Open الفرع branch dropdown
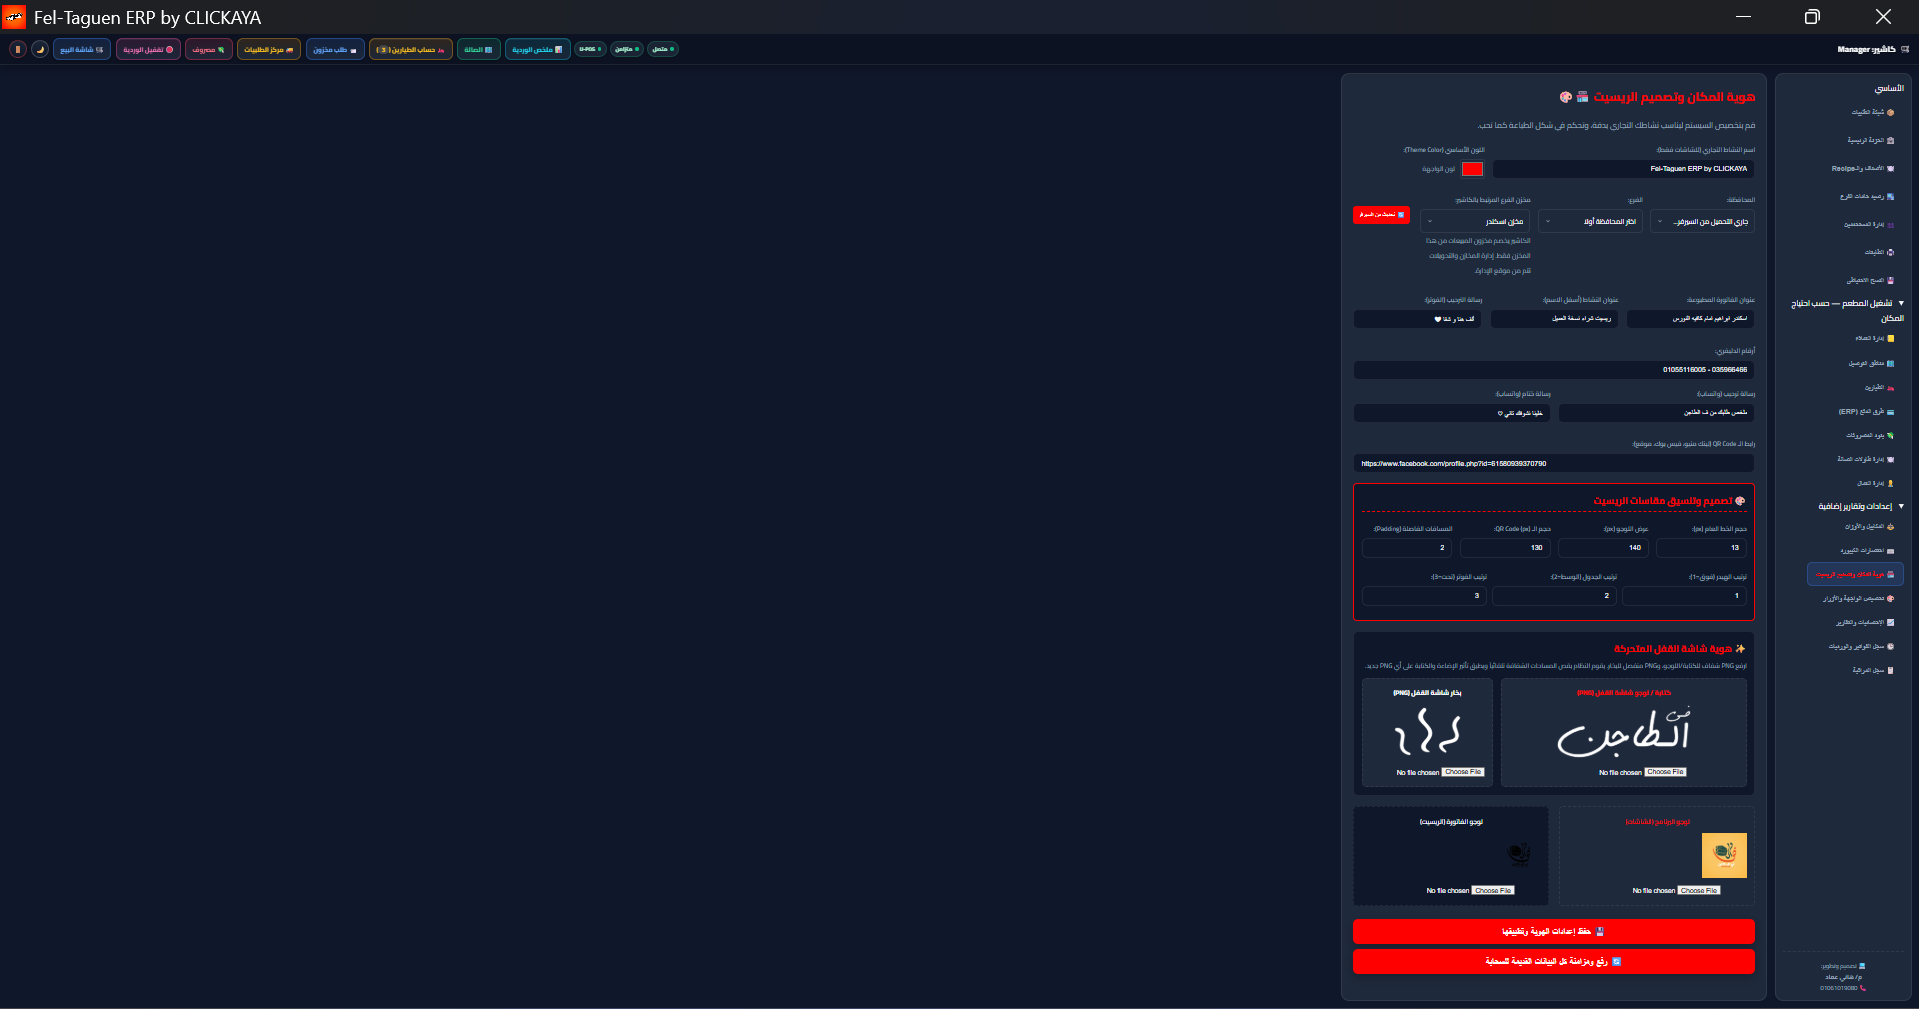The height and width of the screenshot is (1009, 1919). pos(1590,221)
